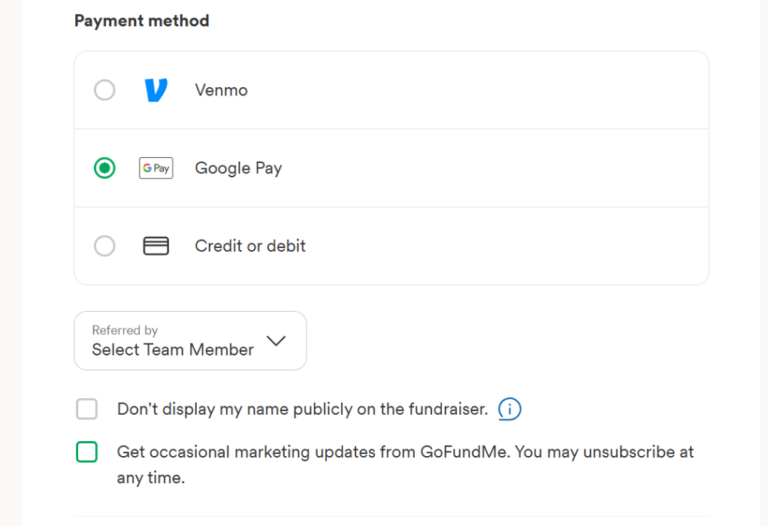The height and width of the screenshot is (526, 768).
Task: Select the Venmo radio button
Action: [x=104, y=90]
